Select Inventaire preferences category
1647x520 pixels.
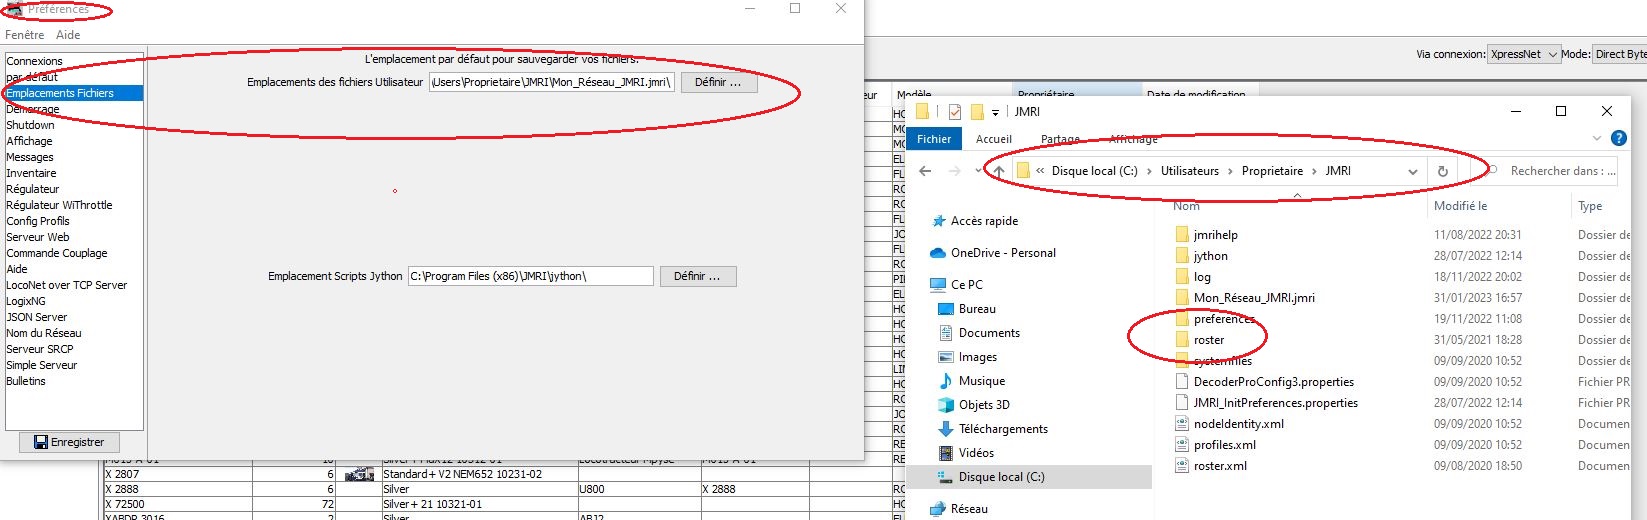[31, 173]
